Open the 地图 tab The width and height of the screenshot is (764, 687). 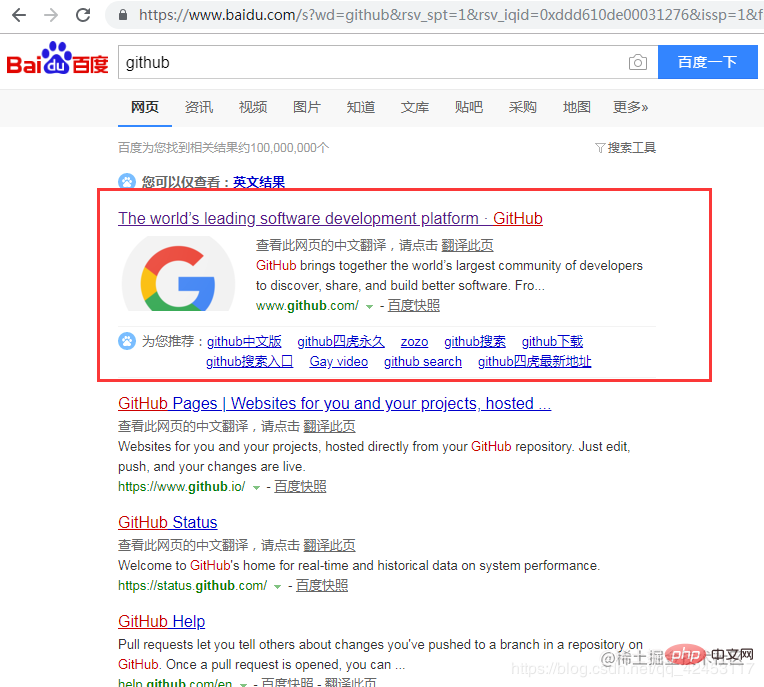[x=577, y=107]
